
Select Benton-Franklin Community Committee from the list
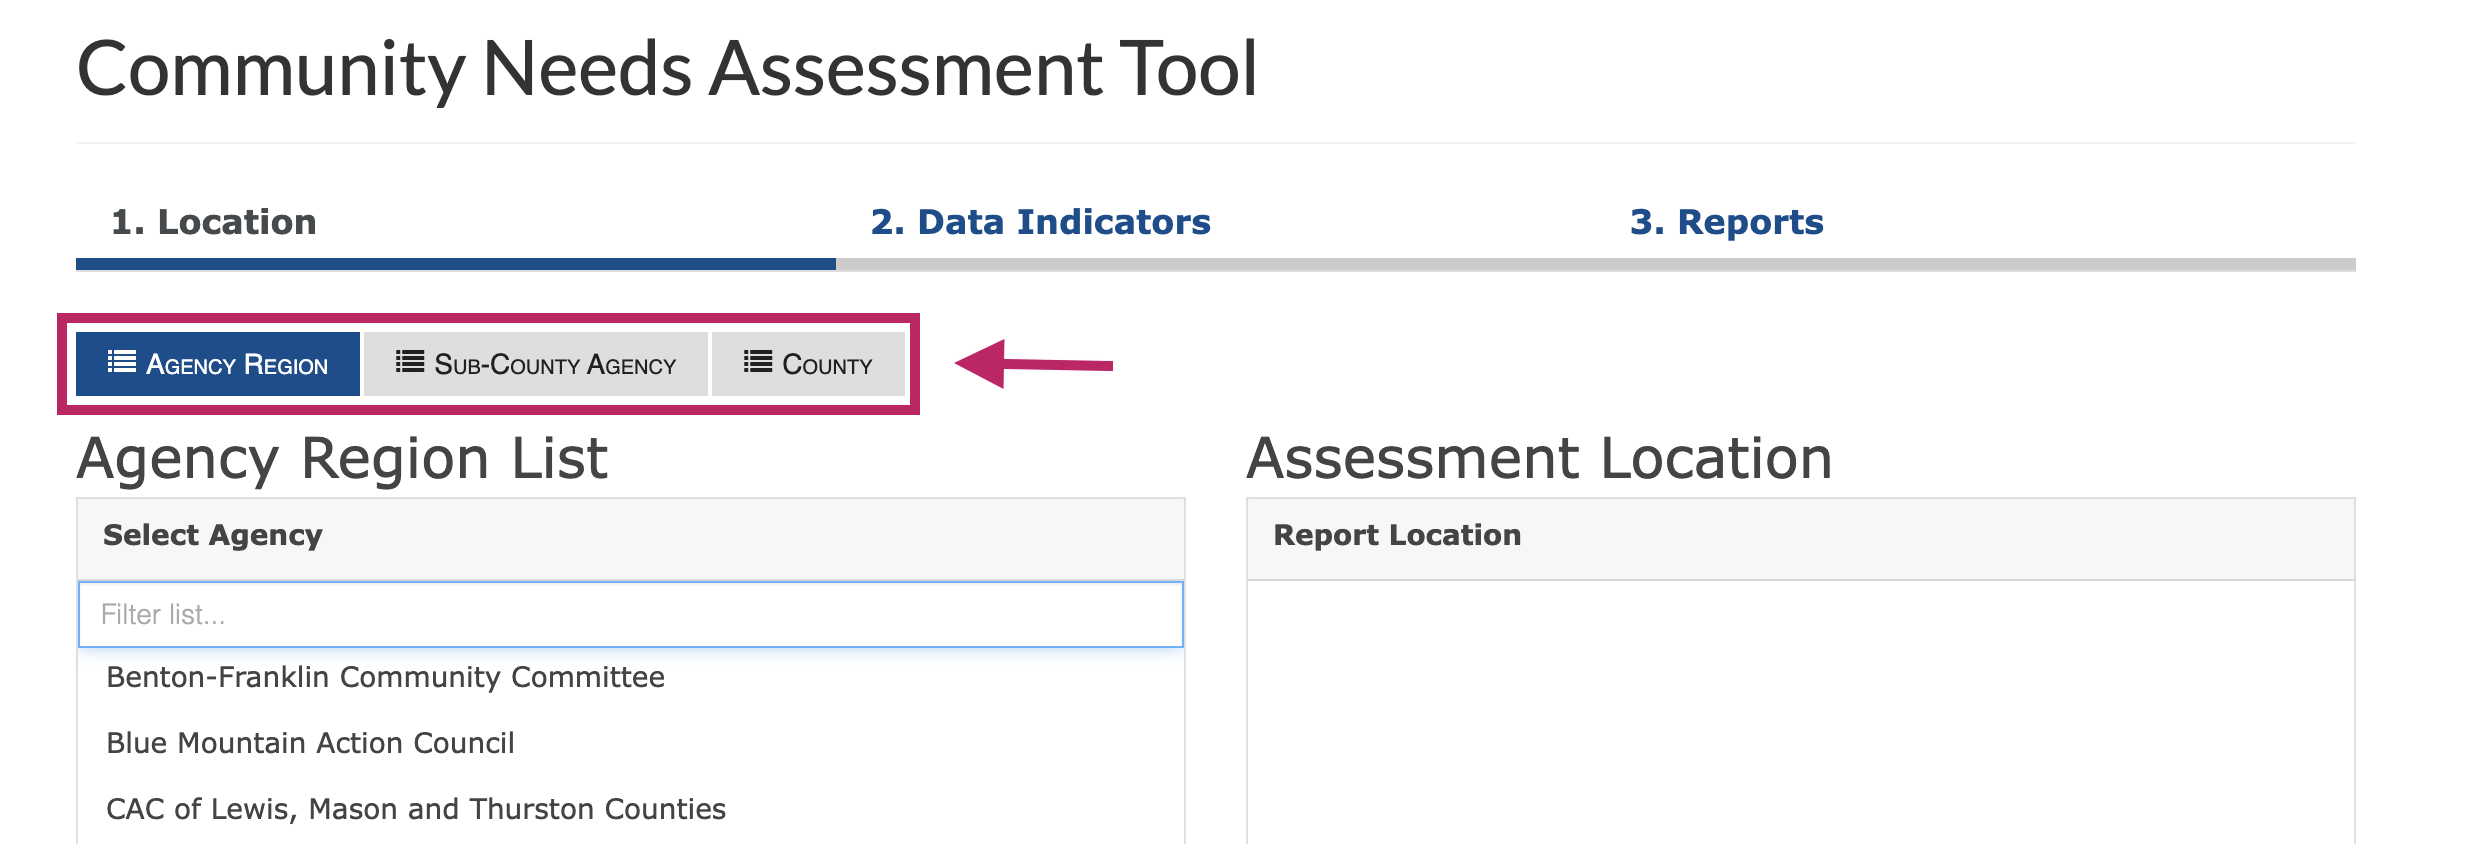[x=385, y=677]
